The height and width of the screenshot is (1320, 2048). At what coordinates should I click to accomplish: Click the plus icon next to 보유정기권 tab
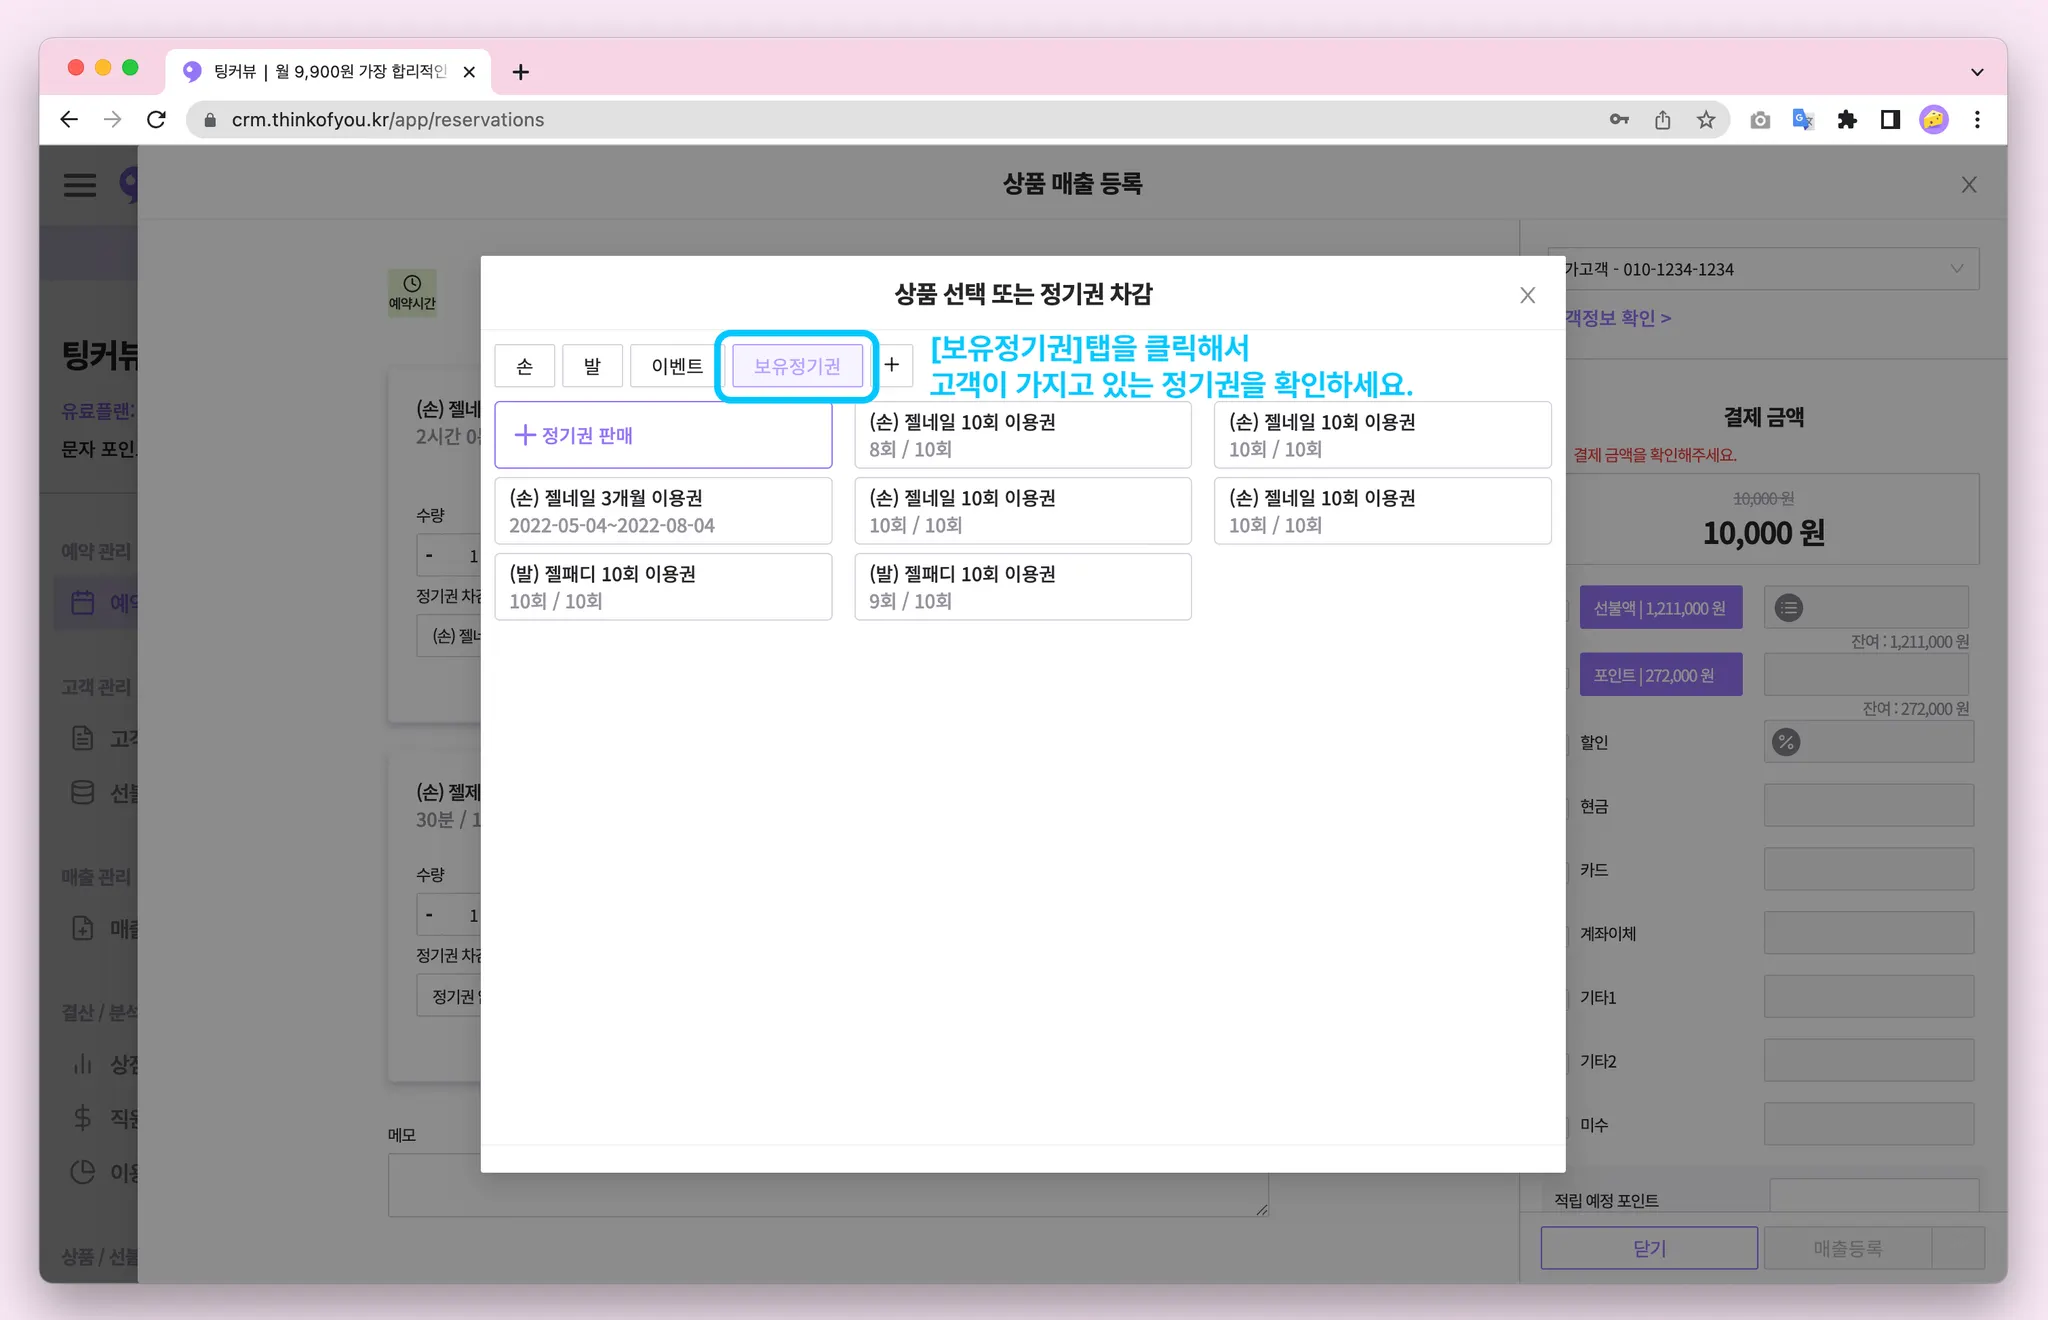892,365
